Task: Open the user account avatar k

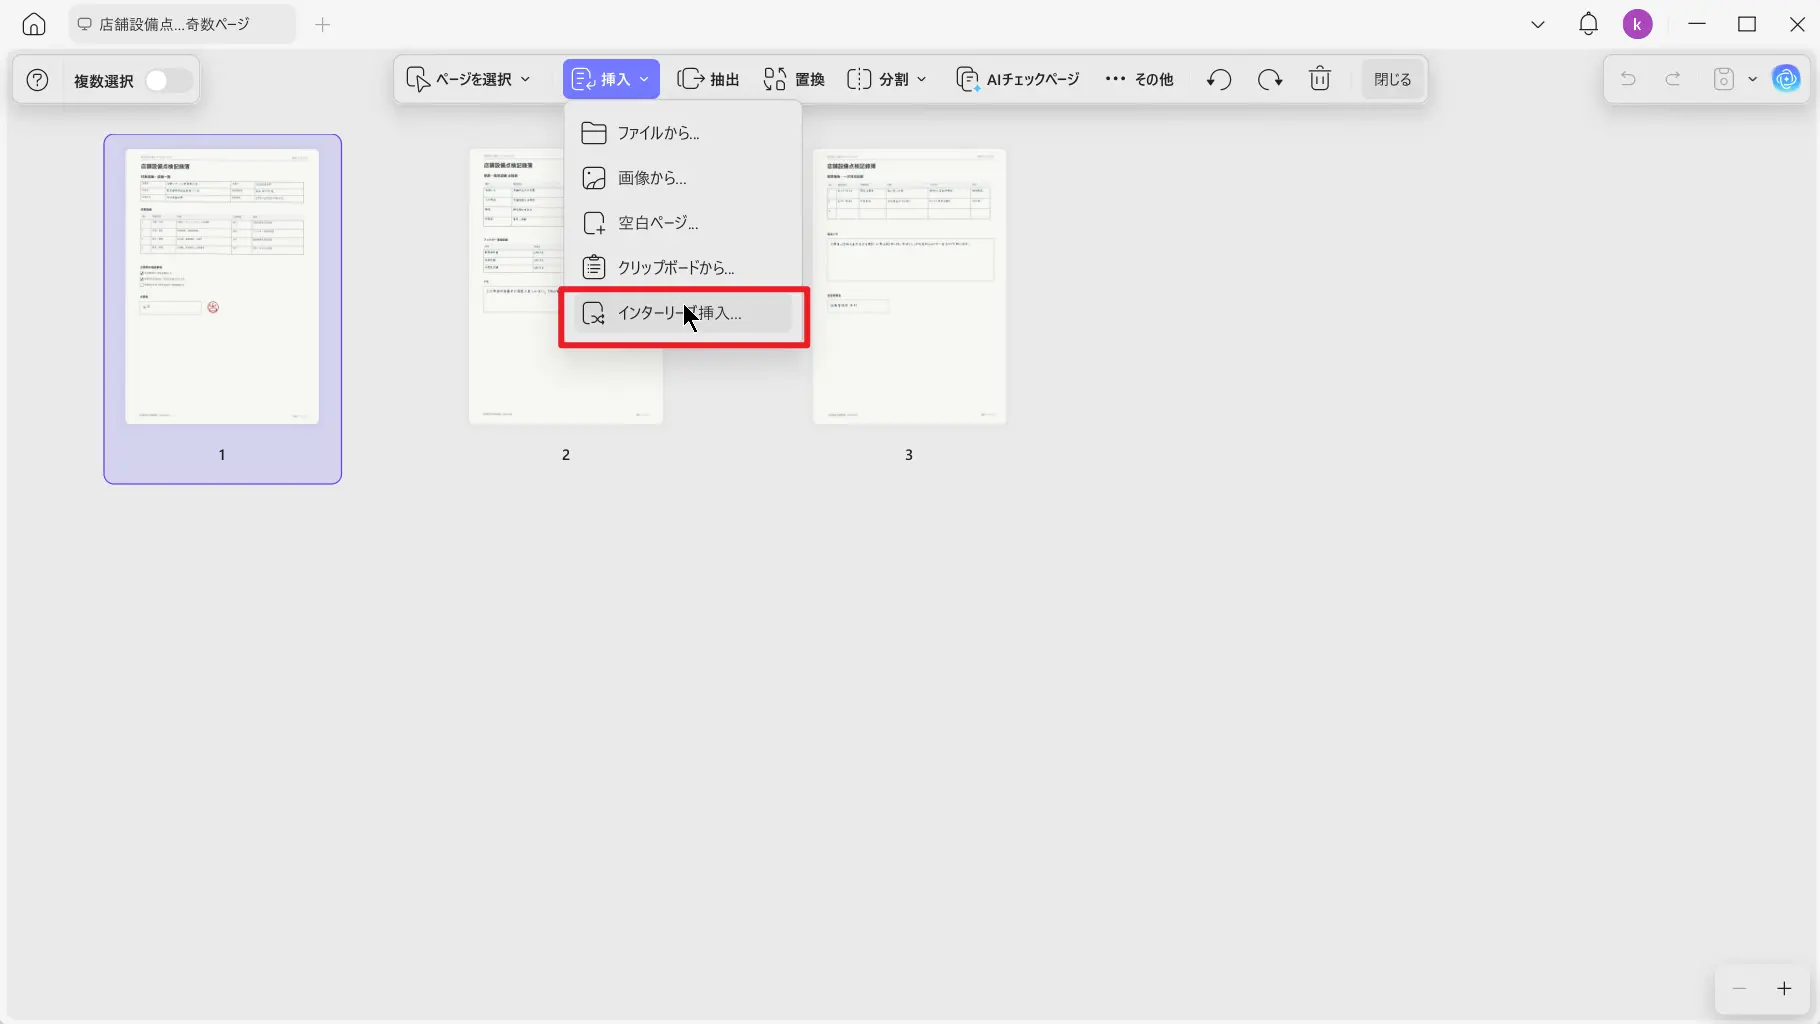Action: pyautogui.click(x=1637, y=24)
